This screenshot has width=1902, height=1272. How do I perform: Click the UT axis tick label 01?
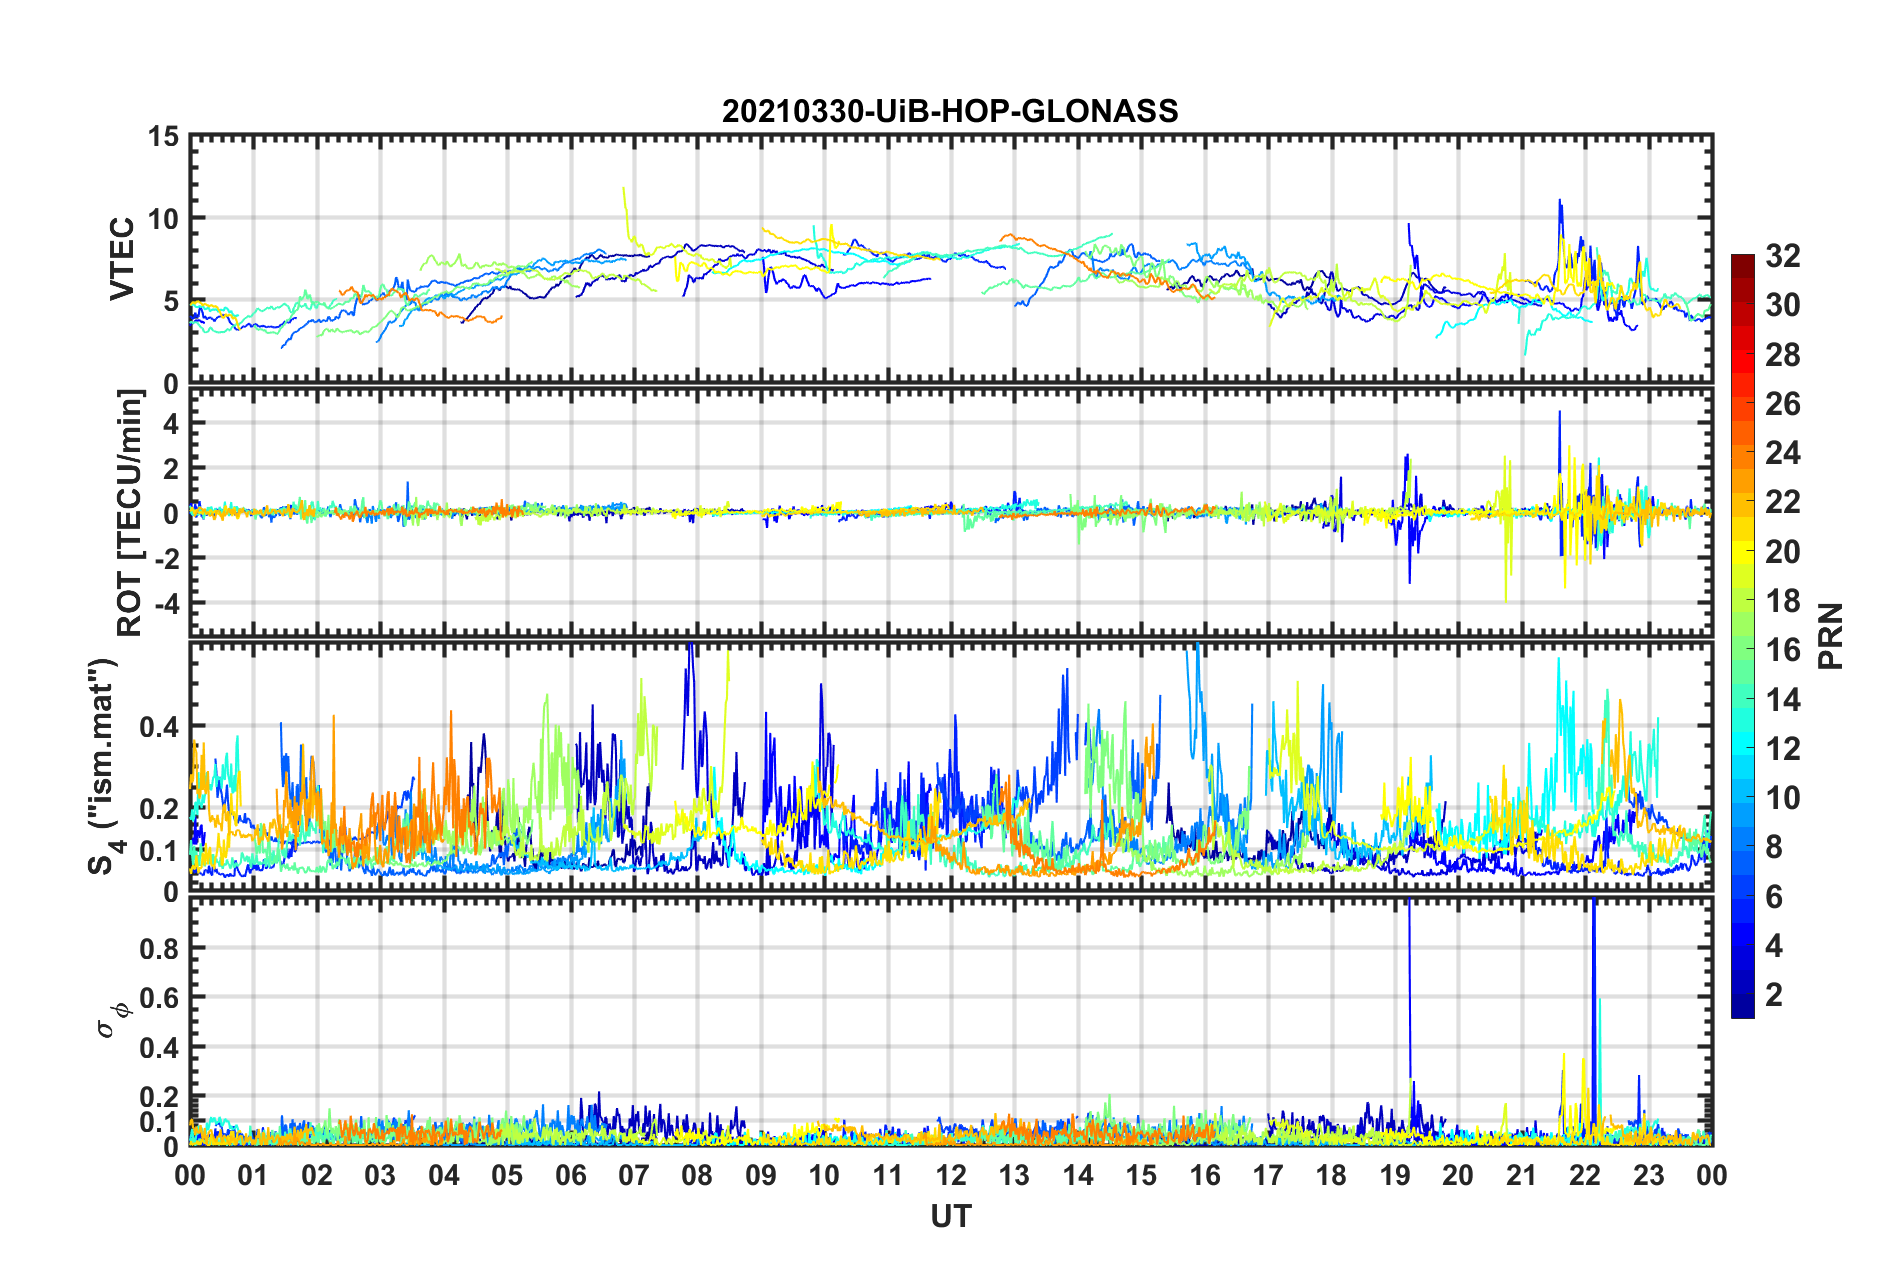coord(253,1175)
